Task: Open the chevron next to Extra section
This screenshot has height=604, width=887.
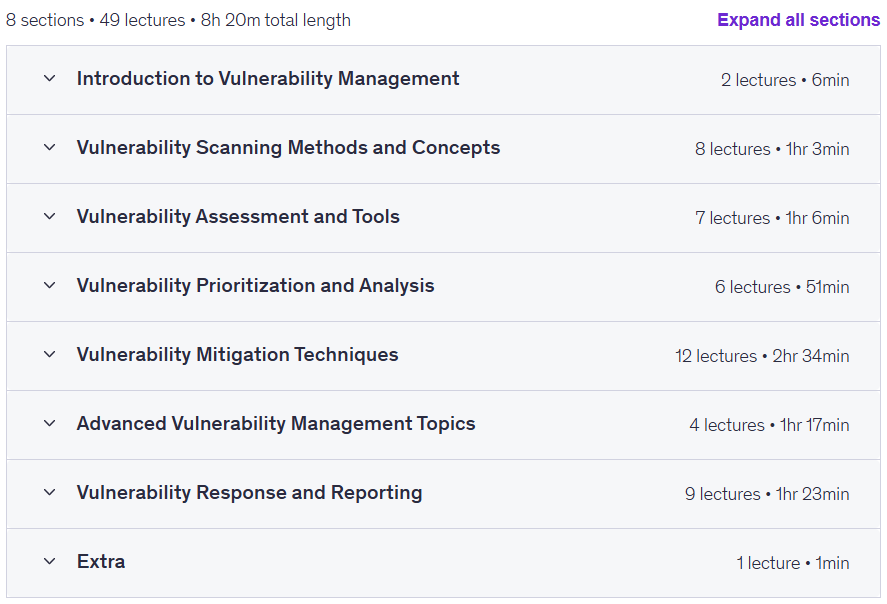Action: (x=50, y=562)
